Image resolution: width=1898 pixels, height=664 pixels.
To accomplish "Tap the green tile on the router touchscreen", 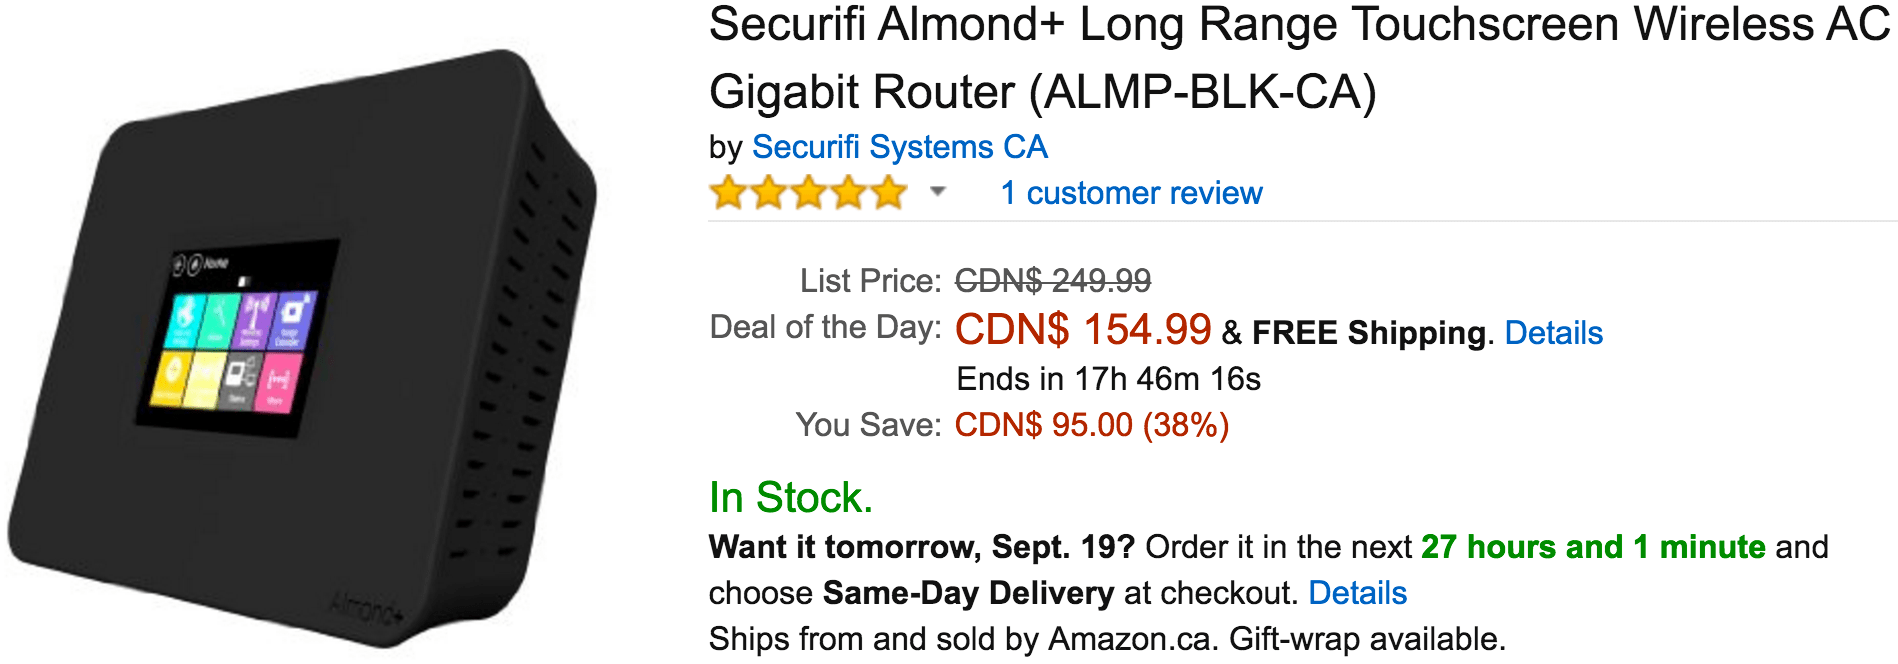I will pyautogui.click(x=220, y=320).
